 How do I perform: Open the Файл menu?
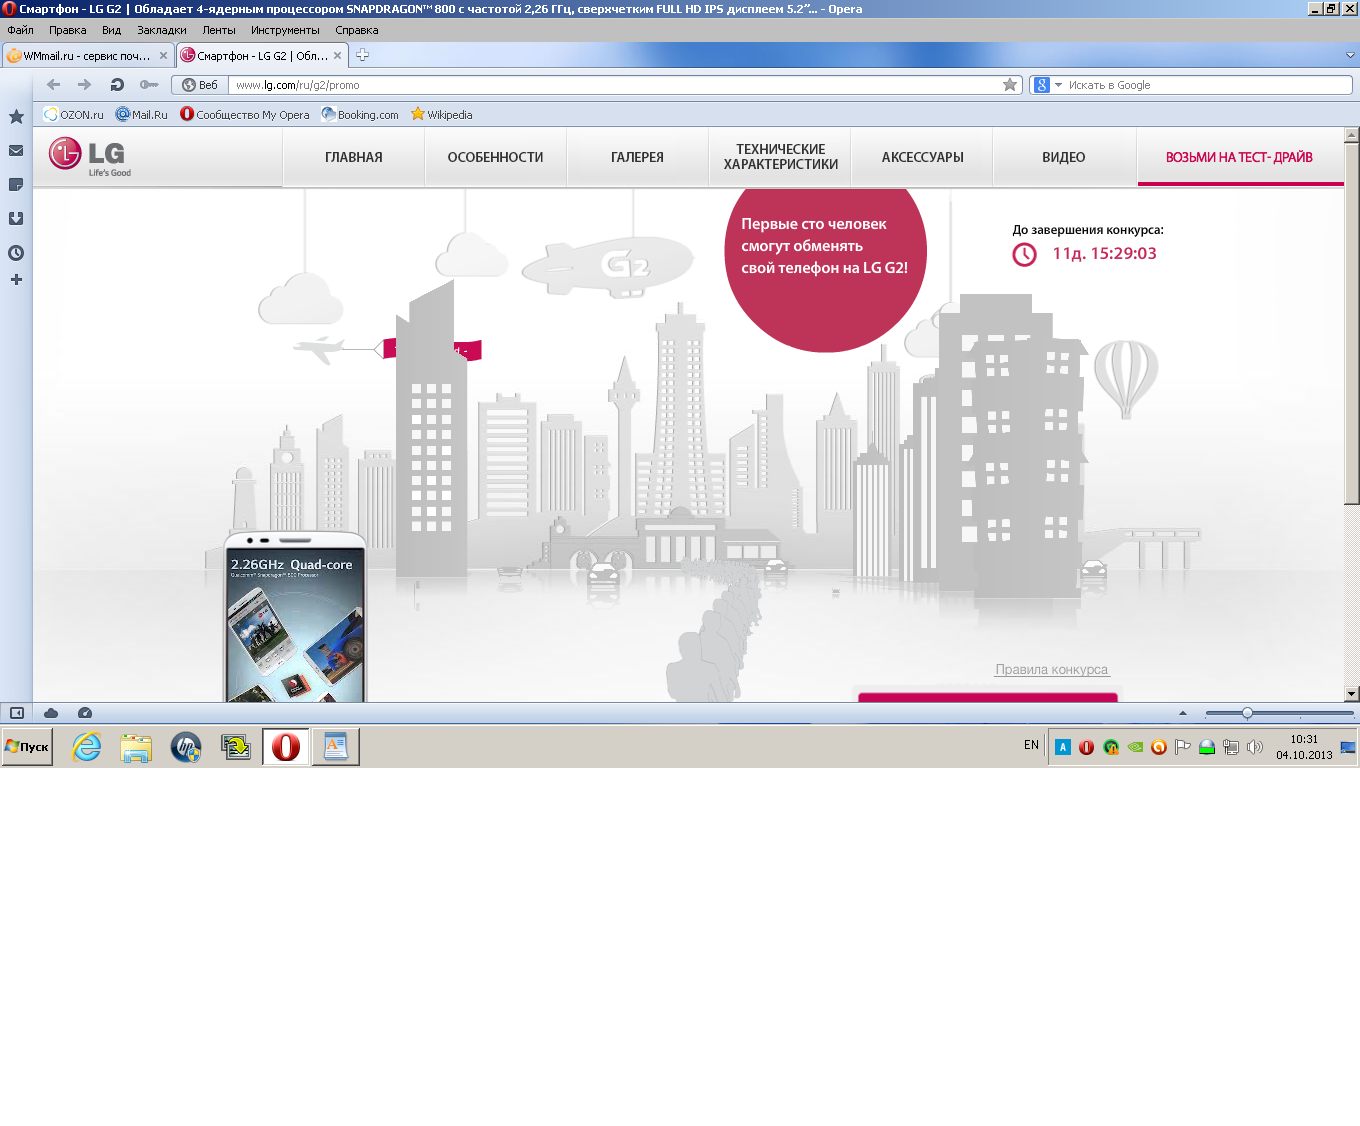click(20, 30)
